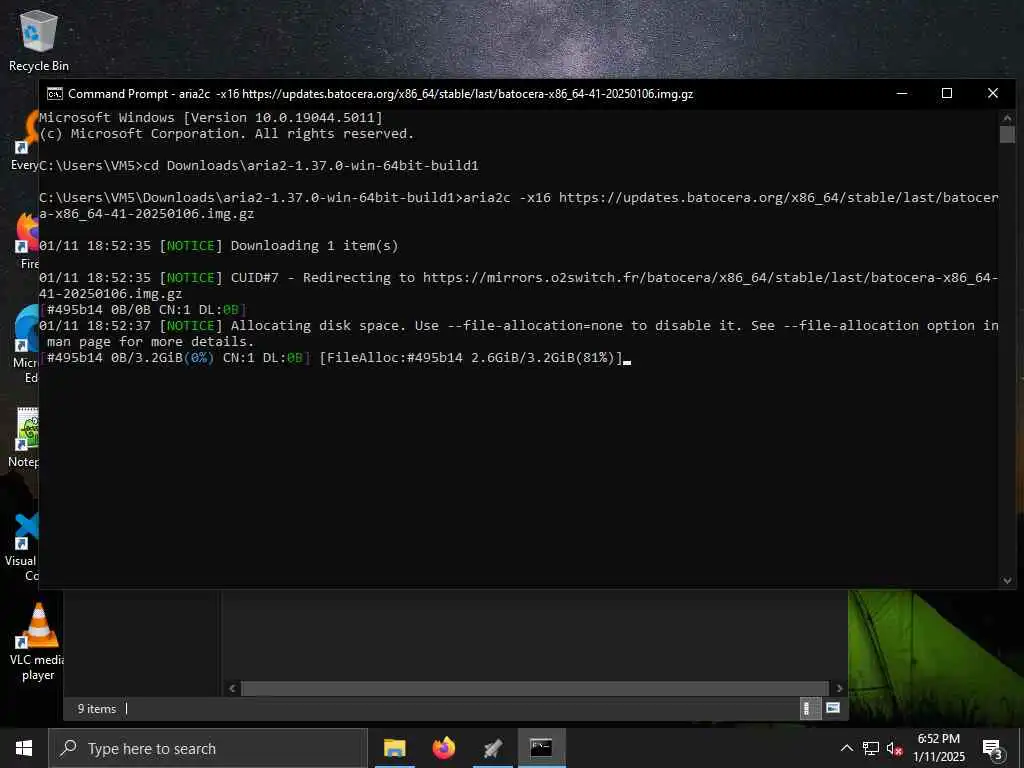Screen dimensions: 1024x768
Task: Open the Everything desktop shortcut
Action: pos(26,140)
